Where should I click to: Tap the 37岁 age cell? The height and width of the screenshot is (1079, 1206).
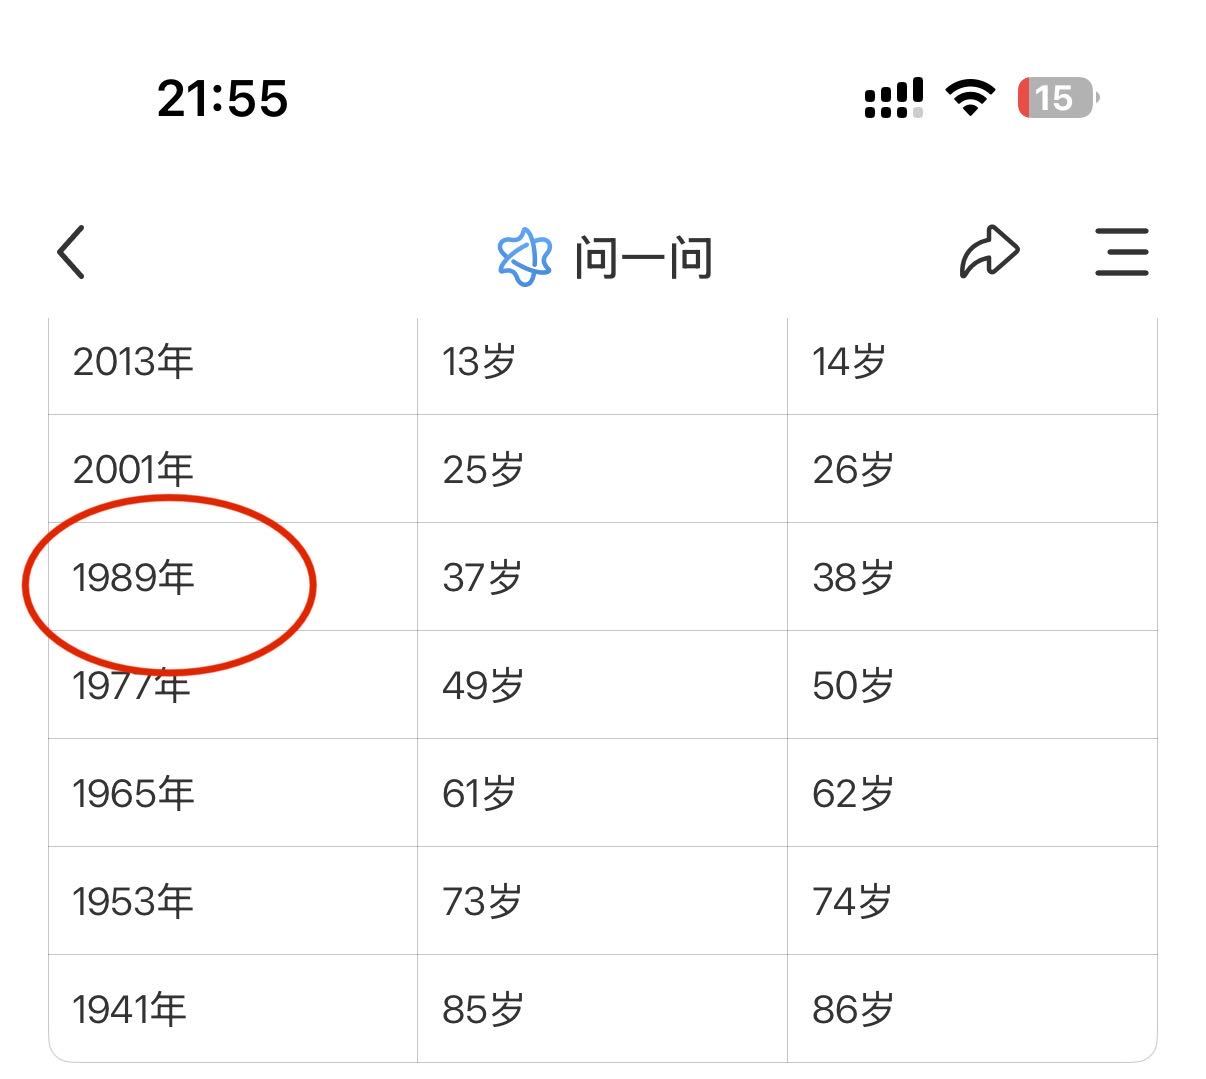pos(482,578)
